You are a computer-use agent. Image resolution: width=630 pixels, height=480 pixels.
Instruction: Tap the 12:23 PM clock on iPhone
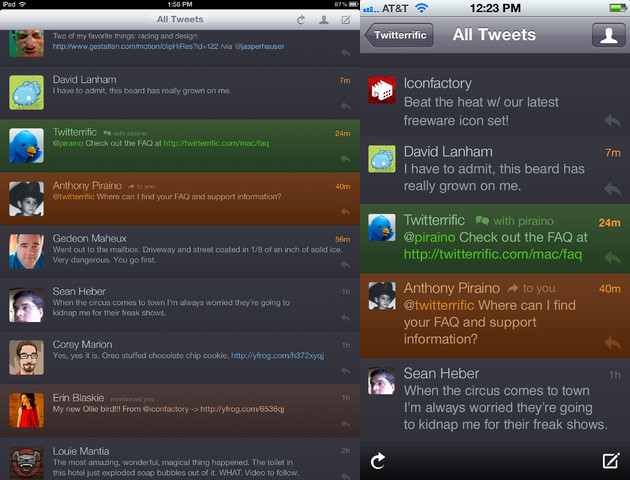(x=495, y=8)
